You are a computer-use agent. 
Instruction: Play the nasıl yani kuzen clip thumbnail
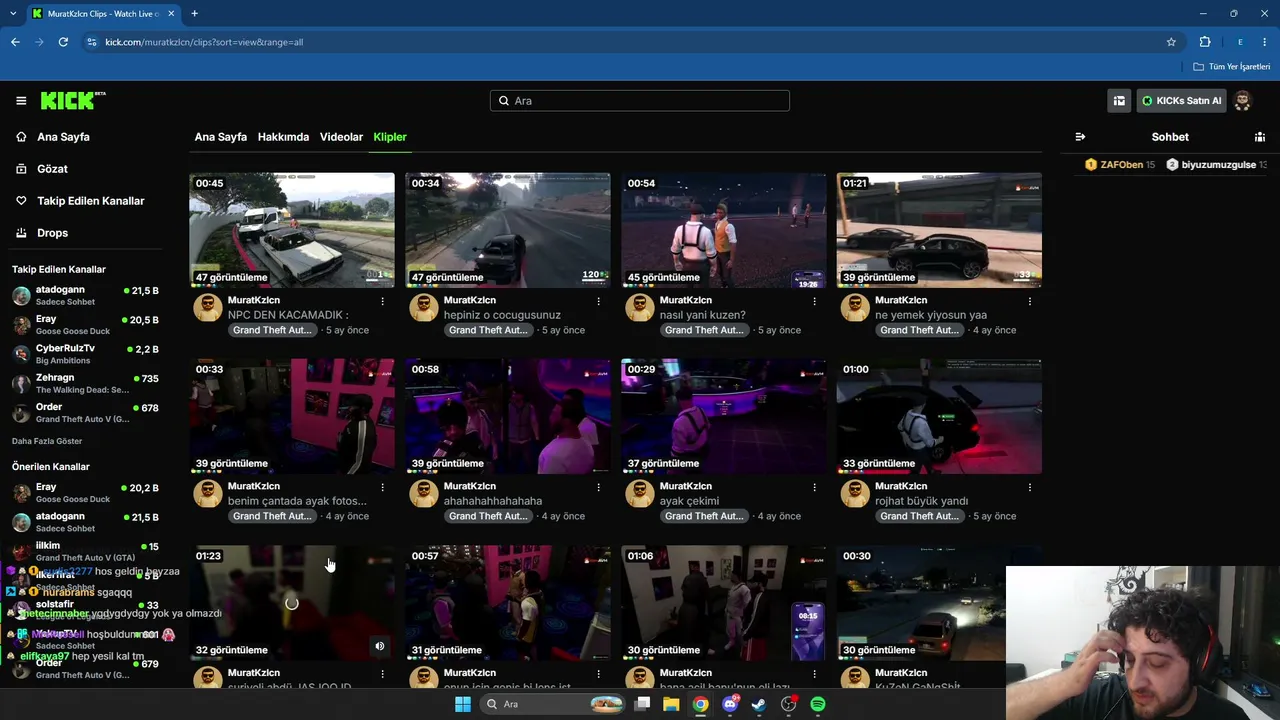[x=724, y=230]
